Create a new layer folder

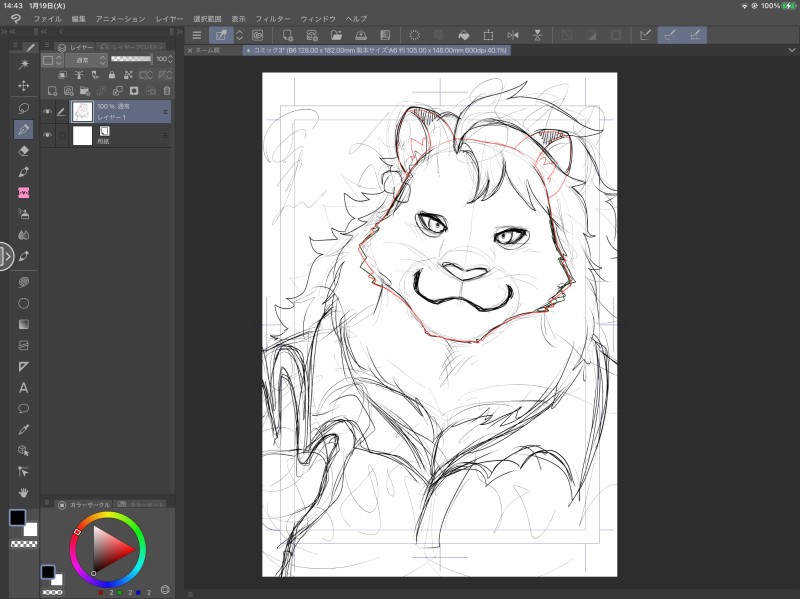tap(85, 91)
